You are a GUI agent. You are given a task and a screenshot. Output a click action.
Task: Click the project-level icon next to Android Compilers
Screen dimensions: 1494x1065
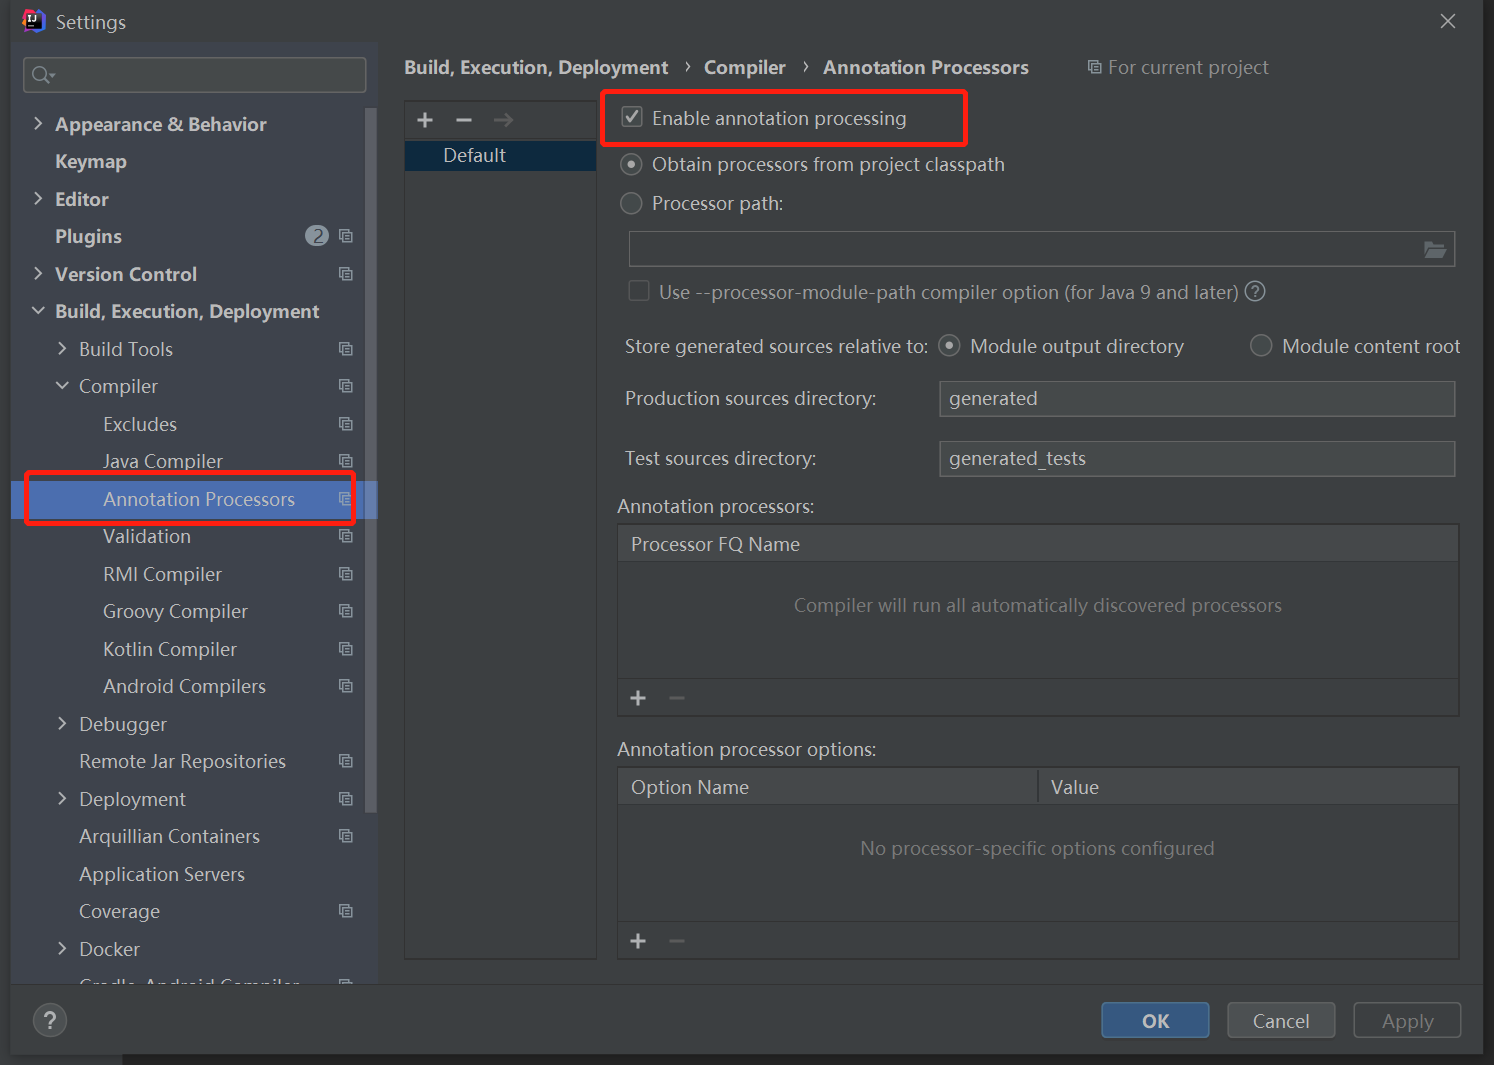[346, 686]
